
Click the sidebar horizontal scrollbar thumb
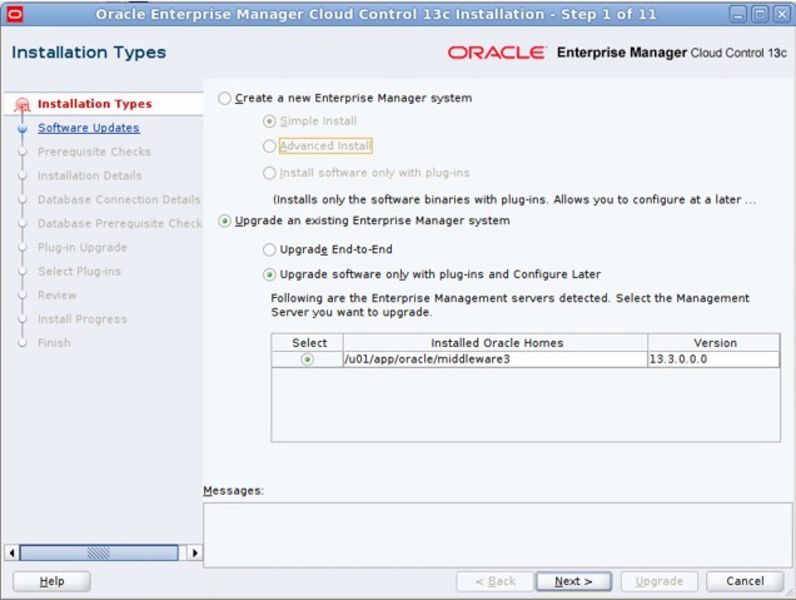(99, 552)
